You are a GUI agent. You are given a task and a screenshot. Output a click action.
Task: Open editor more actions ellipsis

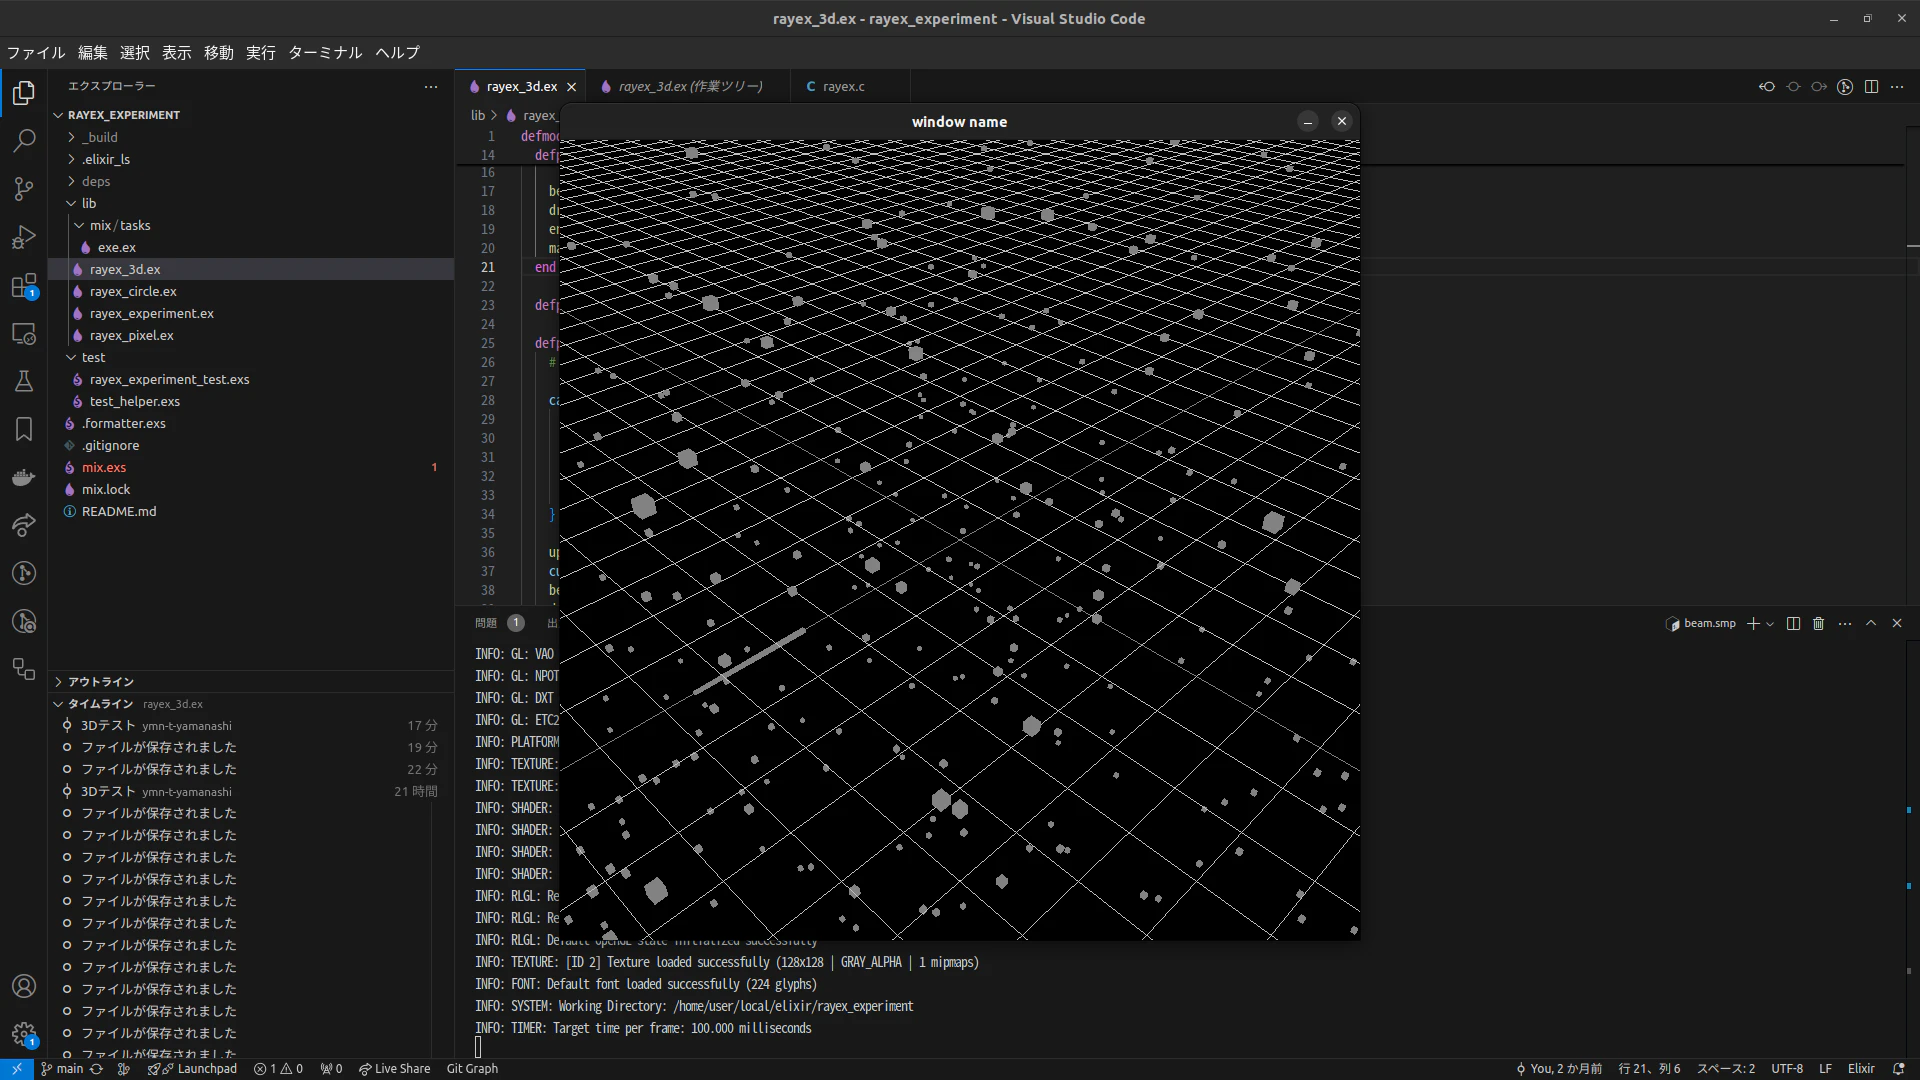coord(1897,87)
